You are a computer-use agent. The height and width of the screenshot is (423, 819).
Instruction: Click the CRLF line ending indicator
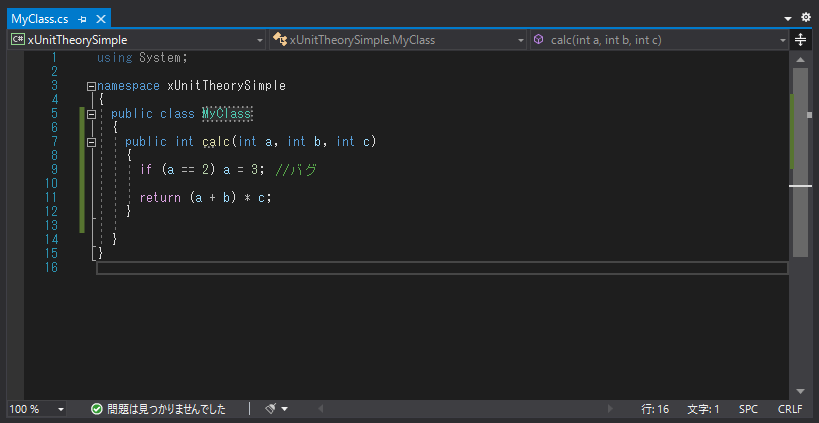pos(790,409)
